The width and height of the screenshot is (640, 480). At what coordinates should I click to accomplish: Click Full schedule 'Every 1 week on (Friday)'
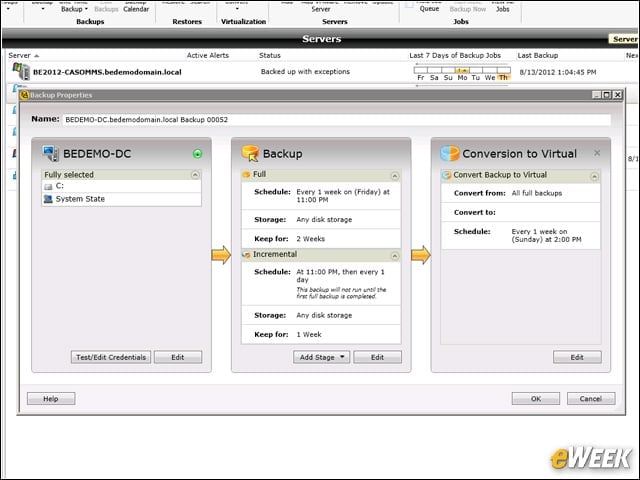click(x=343, y=196)
